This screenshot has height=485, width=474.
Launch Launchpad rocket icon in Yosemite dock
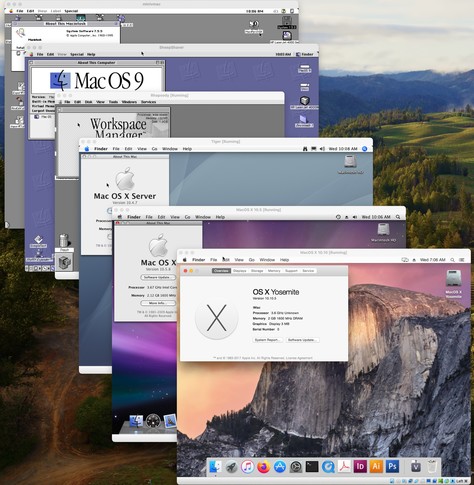click(231, 467)
